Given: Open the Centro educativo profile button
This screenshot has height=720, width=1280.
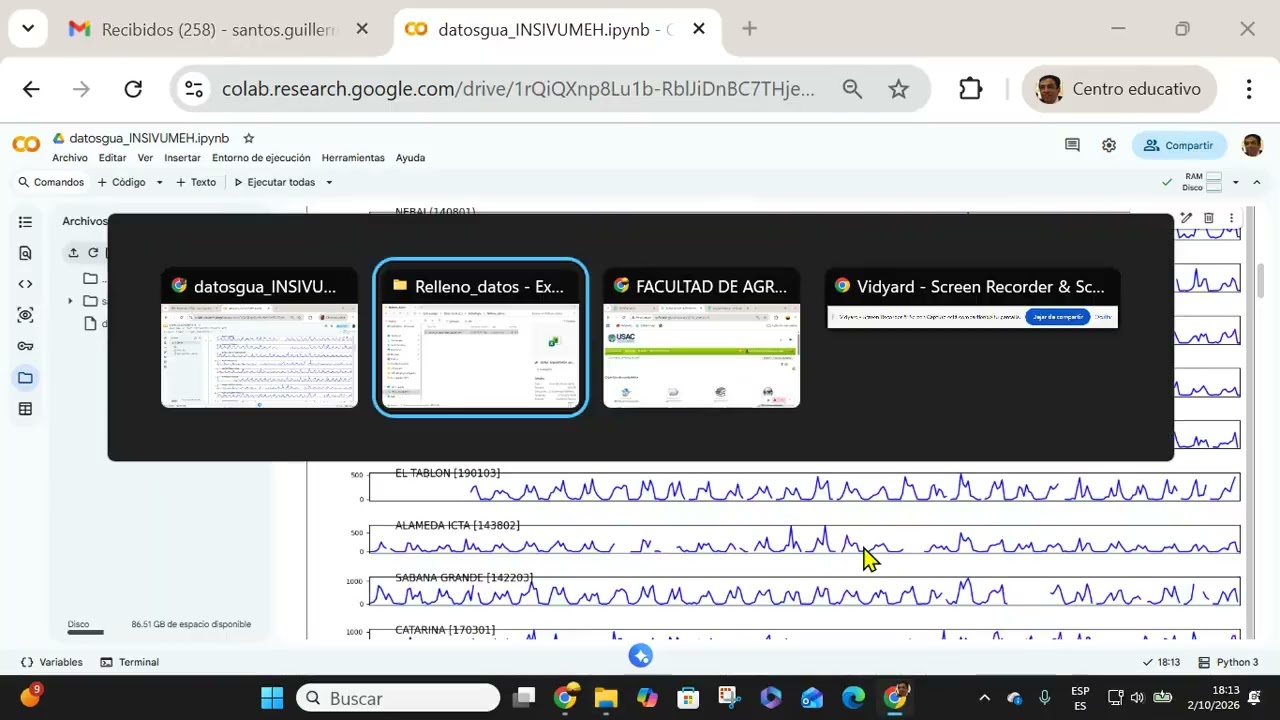Looking at the screenshot, I should tap(1119, 89).
